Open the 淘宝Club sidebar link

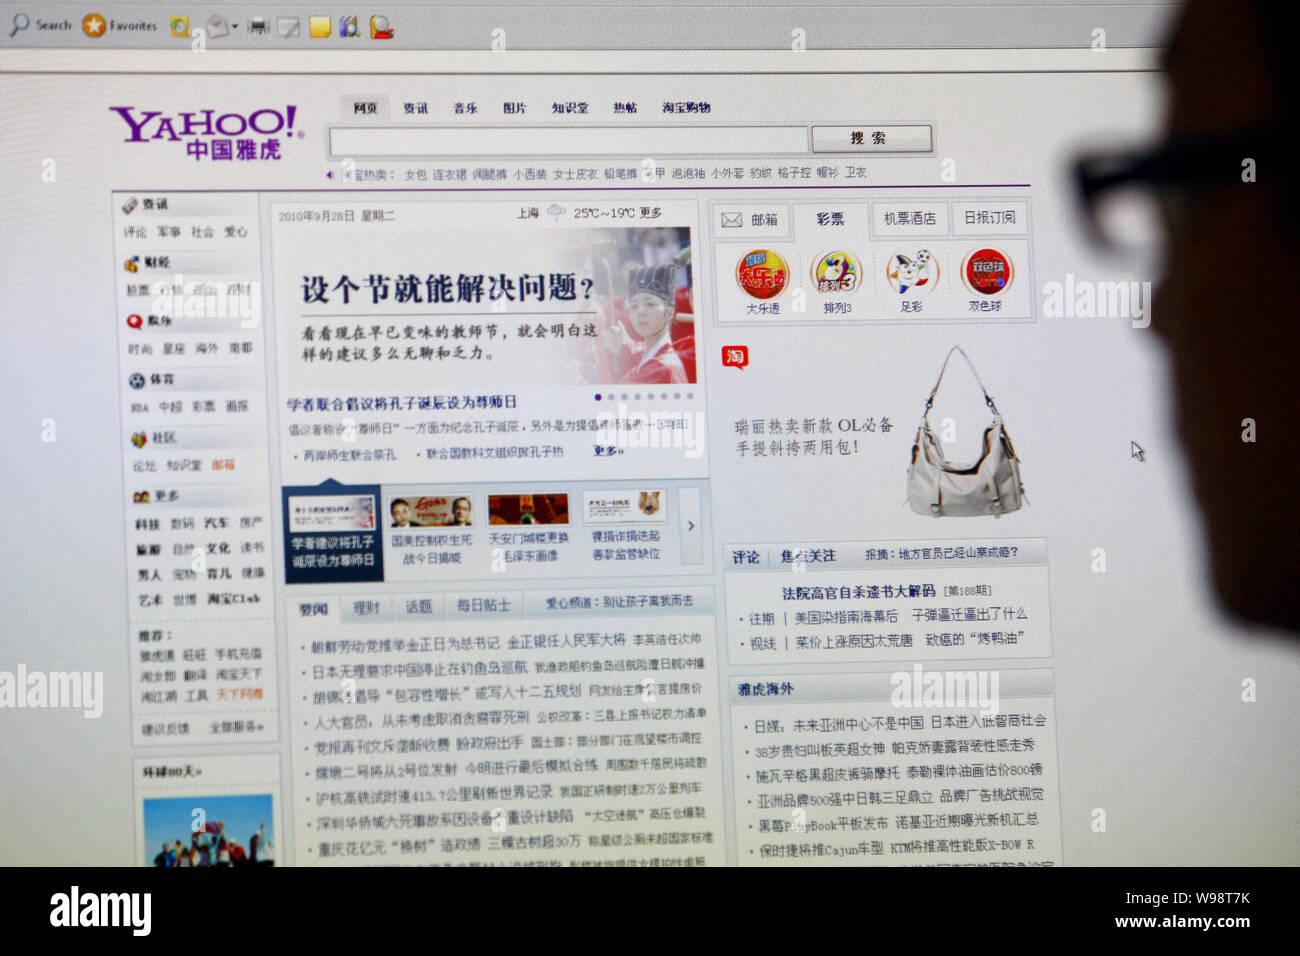(234, 599)
